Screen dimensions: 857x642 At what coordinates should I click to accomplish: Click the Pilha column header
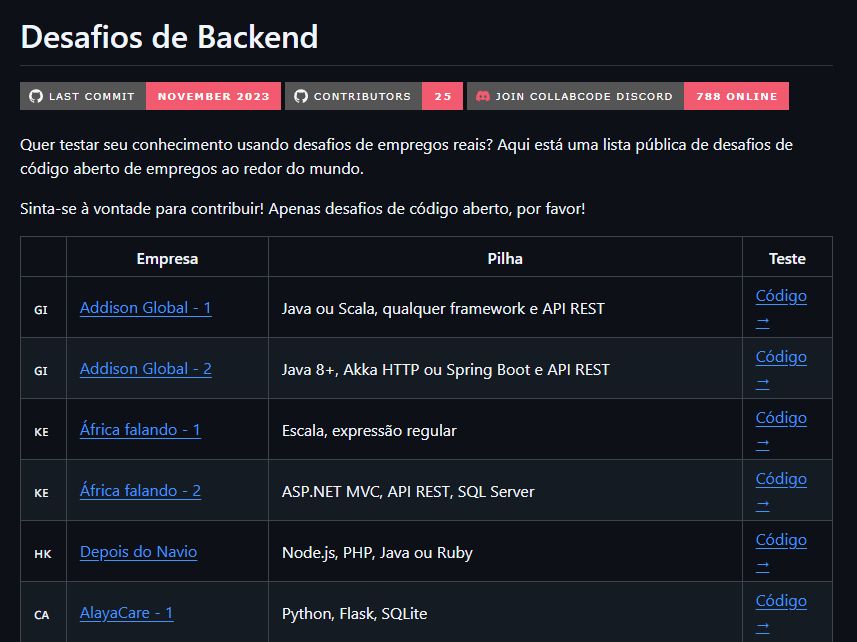point(505,258)
